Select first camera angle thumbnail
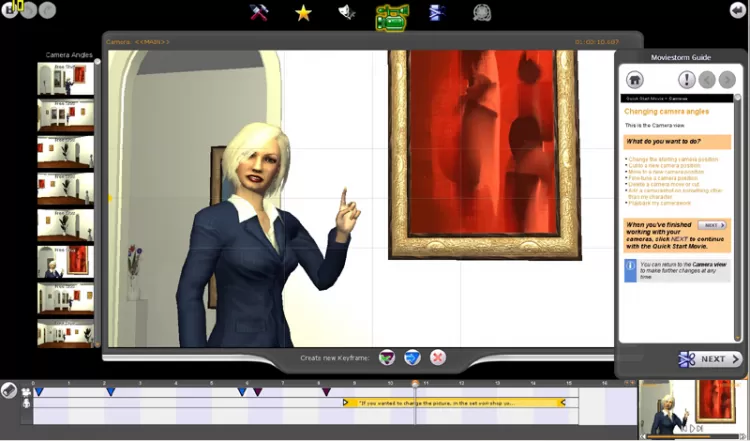750x441 pixels. (x=66, y=79)
